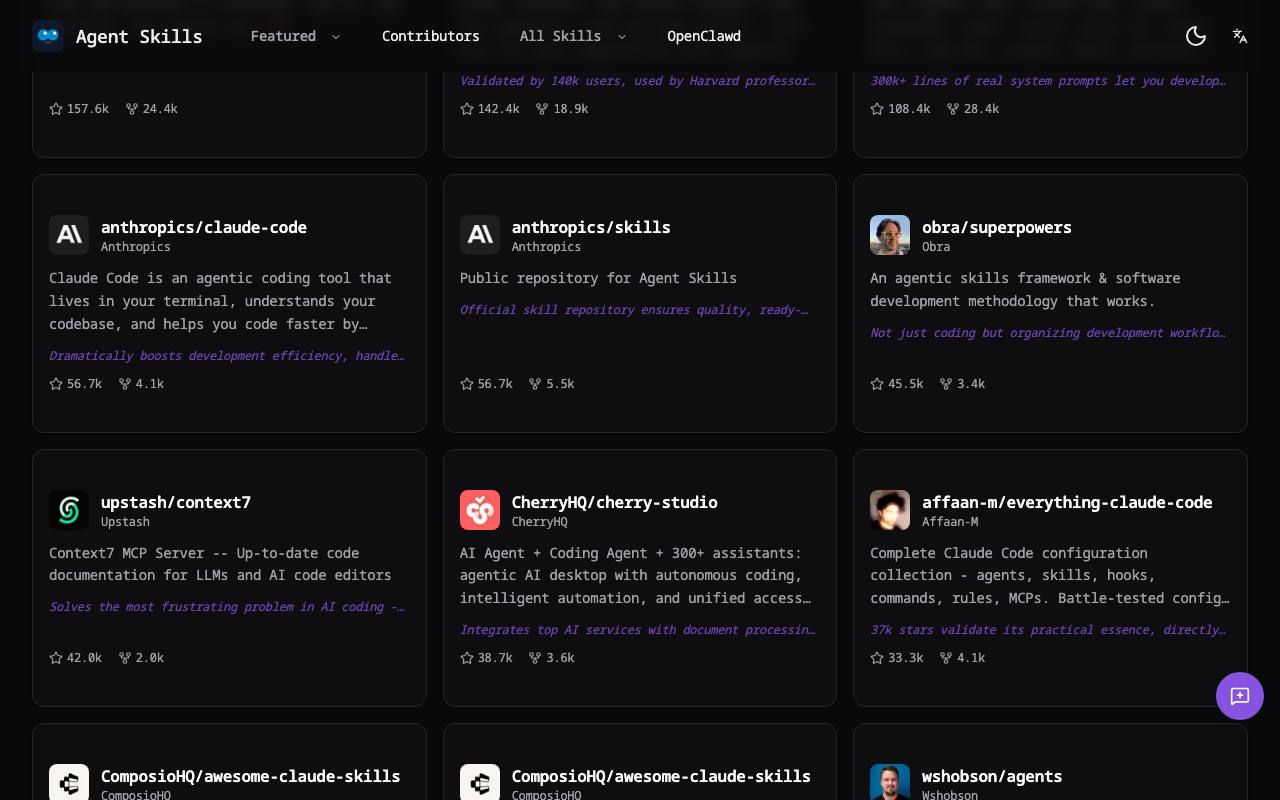Click 'Validated by 140k users' tagline
Image resolution: width=1280 pixels, height=800 pixels.
click(638, 81)
